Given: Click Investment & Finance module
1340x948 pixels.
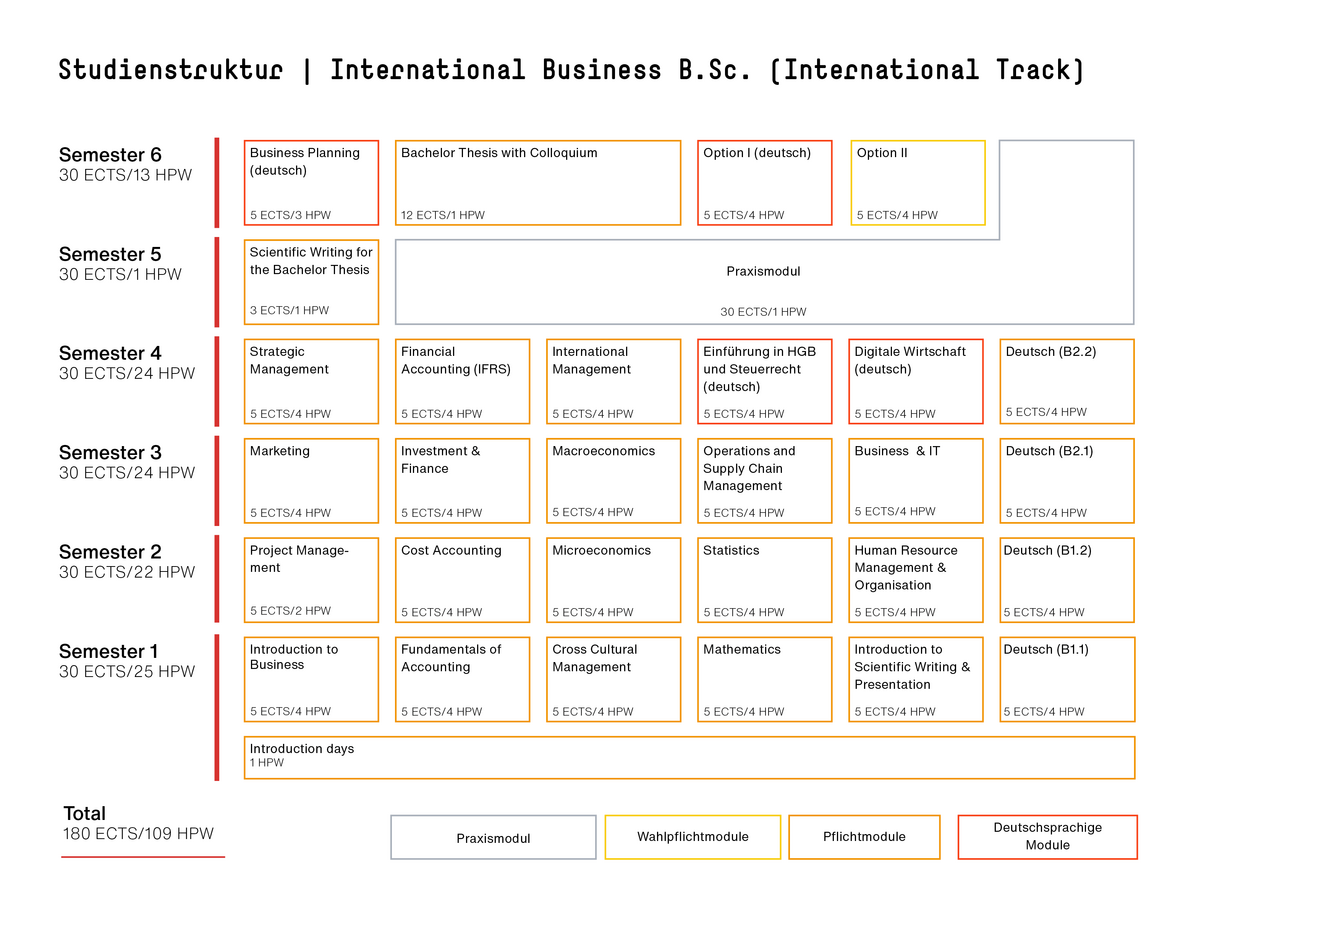Looking at the screenshot, I should click(462, 481).
